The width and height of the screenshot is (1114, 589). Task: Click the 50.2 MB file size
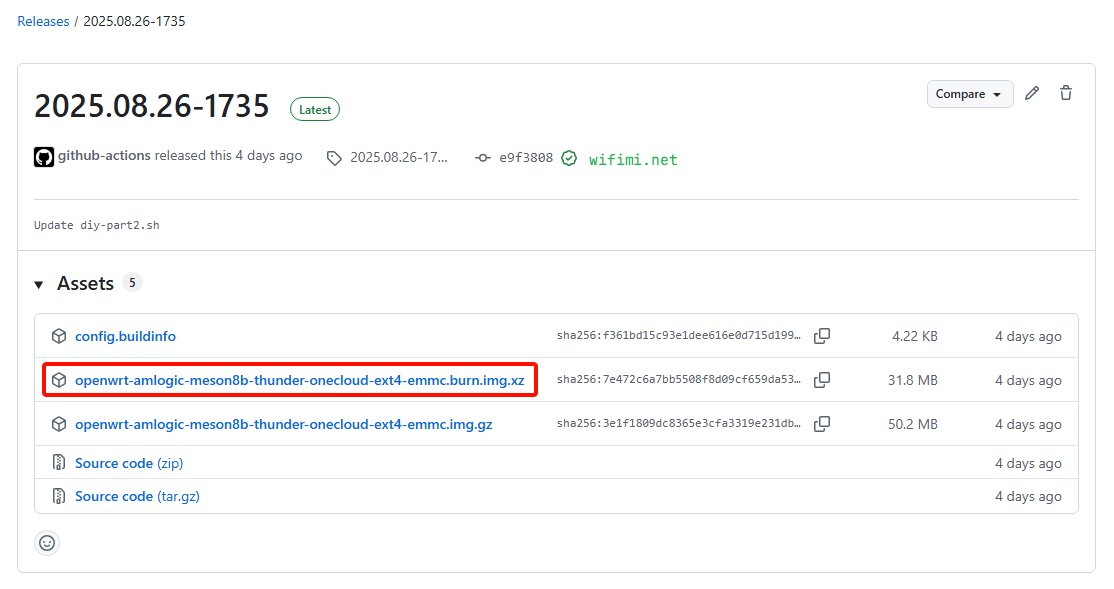912,424
